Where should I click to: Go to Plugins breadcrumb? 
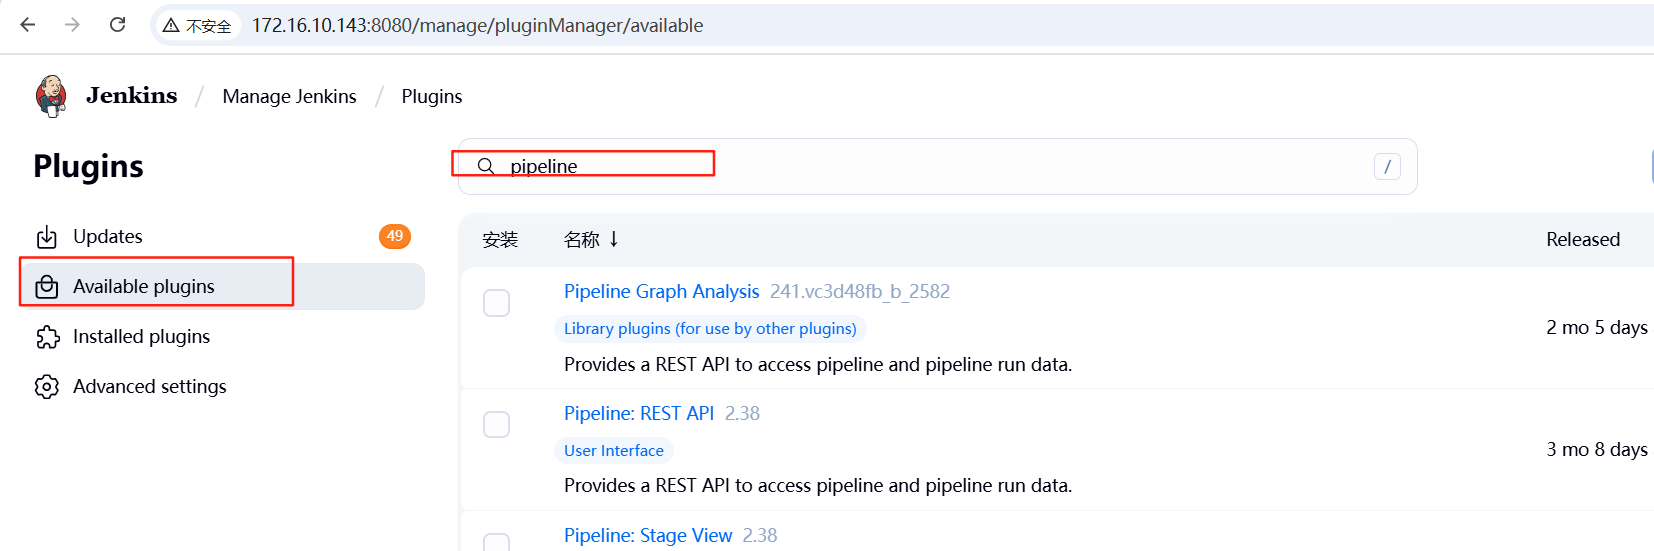(x=432, y=96)
